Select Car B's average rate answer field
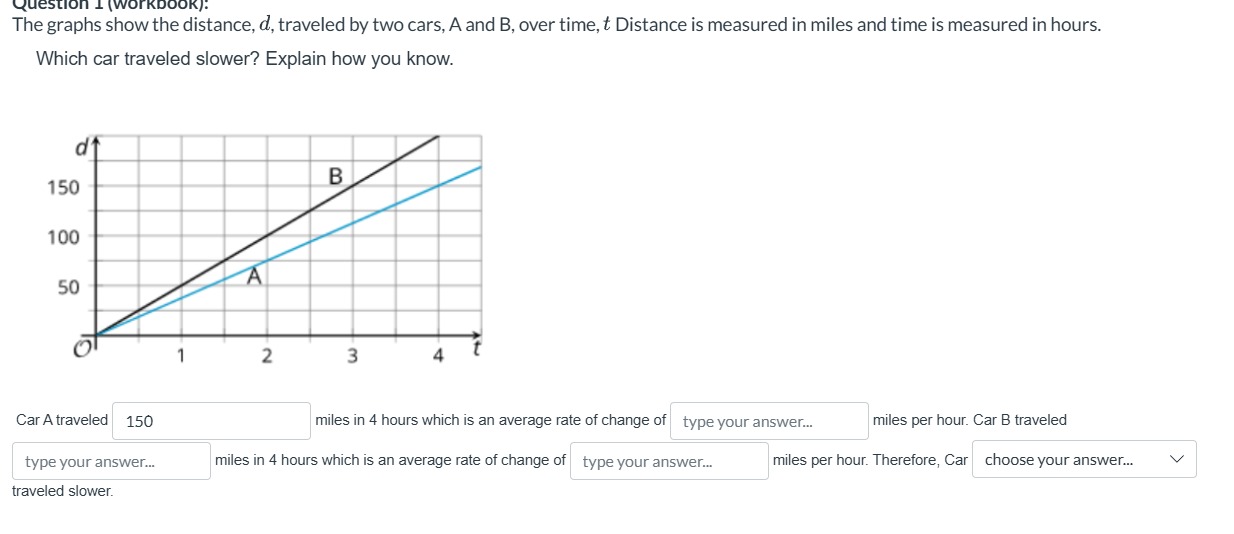This screenshot has height=534, width=1234. tap(669, 461)
